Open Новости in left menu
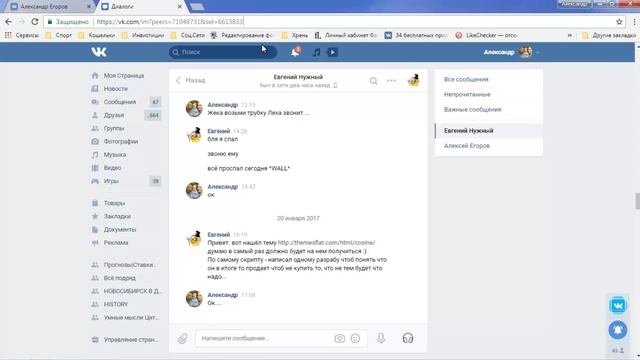Viewport: 640px width, 360px height. 116,89
